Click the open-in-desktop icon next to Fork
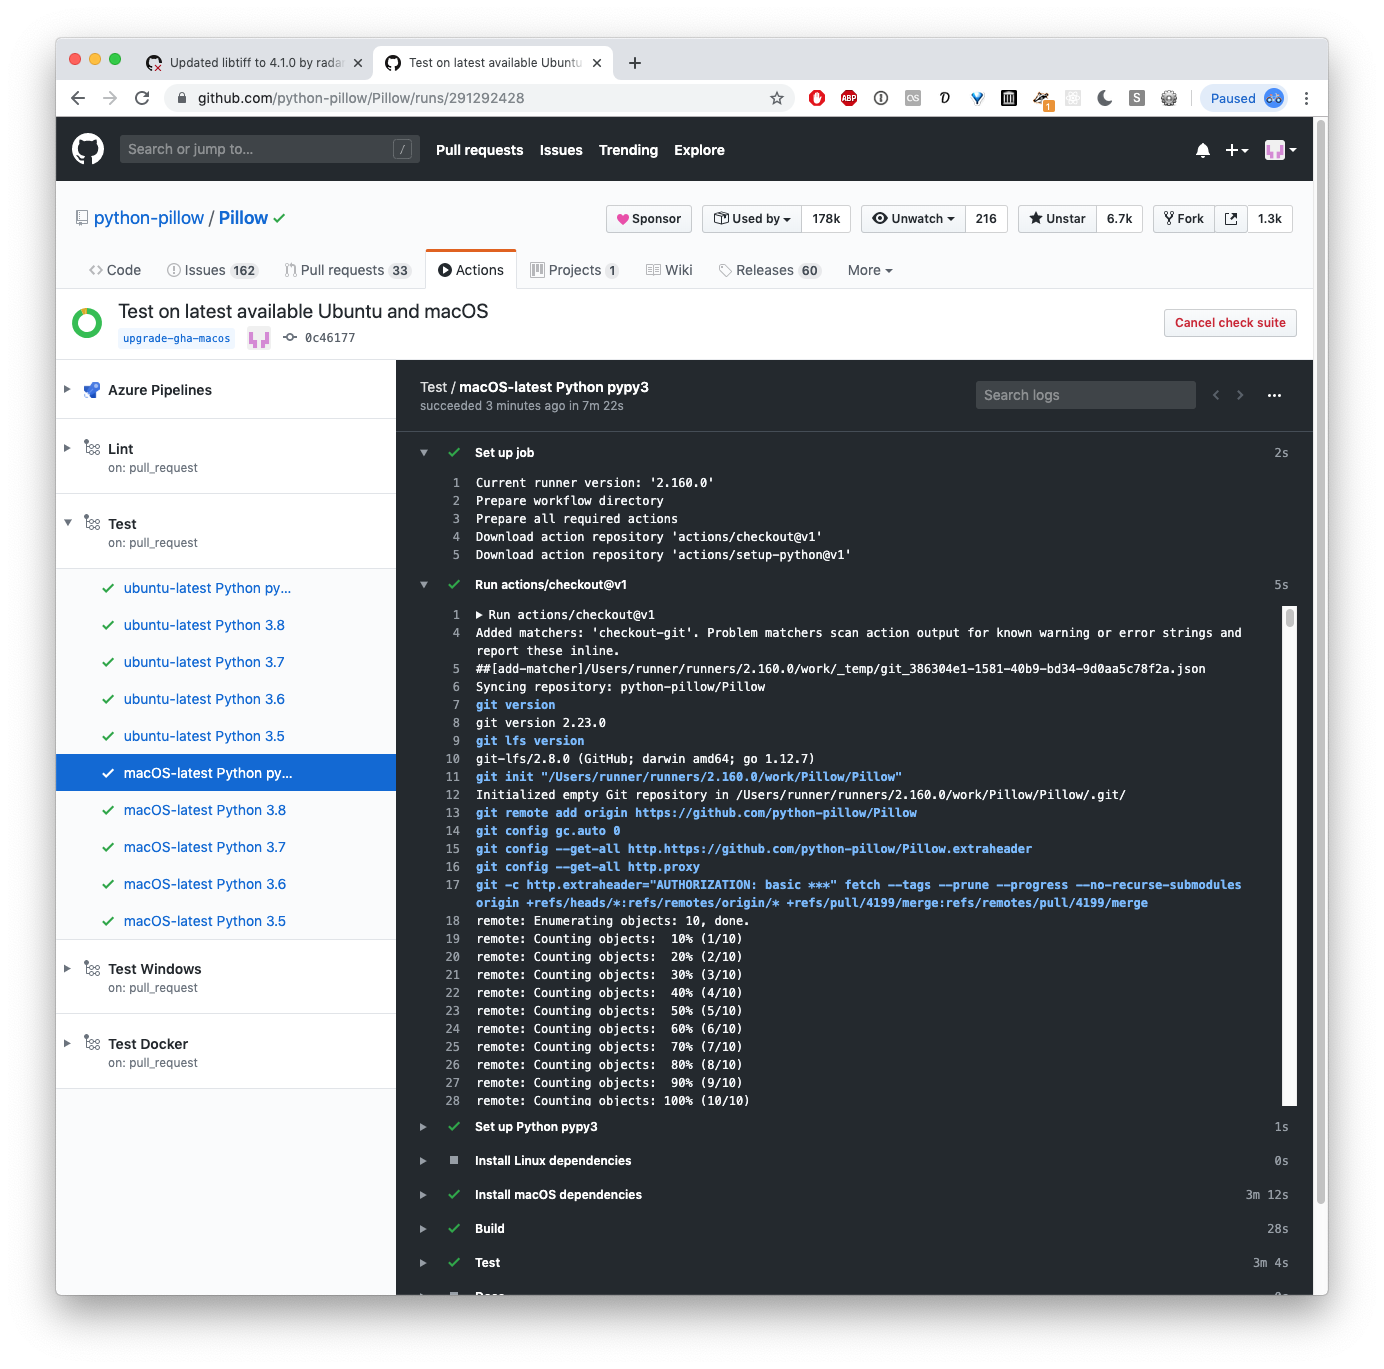This screenshot has height=1369, width=1384. point(1231,219)
